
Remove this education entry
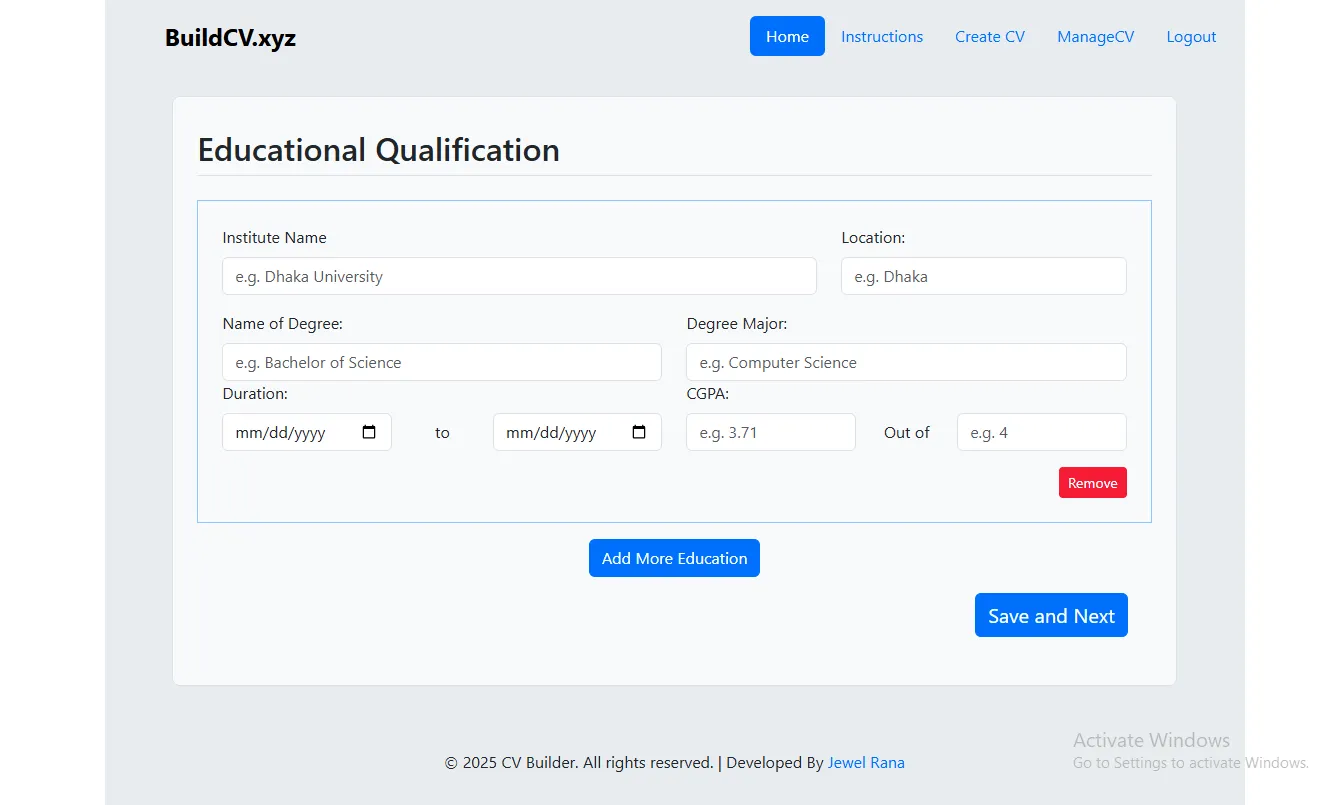[x=1092, y=483]
